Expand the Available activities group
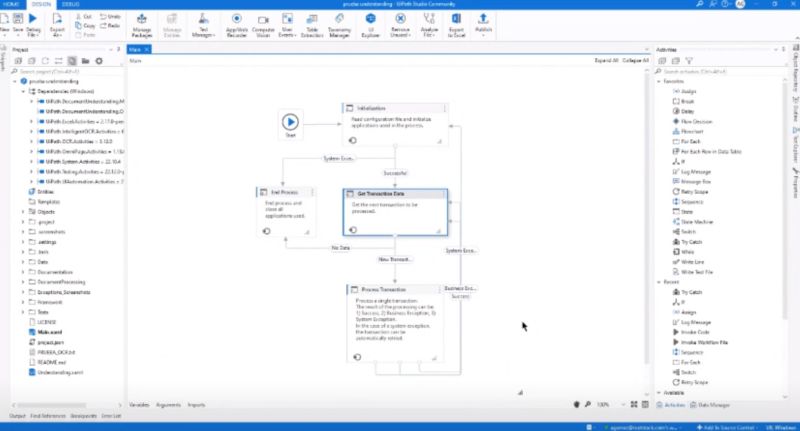Screen dimensions: 800x431 659,393
